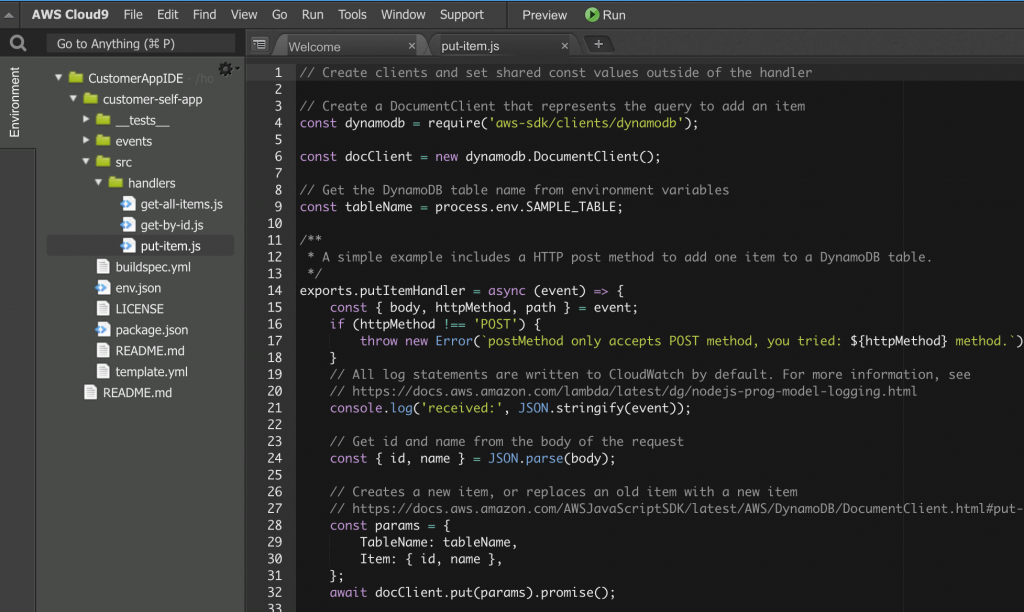This screenshot has height=612, width=1024.
Task: Expand the events folder
Action: [x=87, y=141]
